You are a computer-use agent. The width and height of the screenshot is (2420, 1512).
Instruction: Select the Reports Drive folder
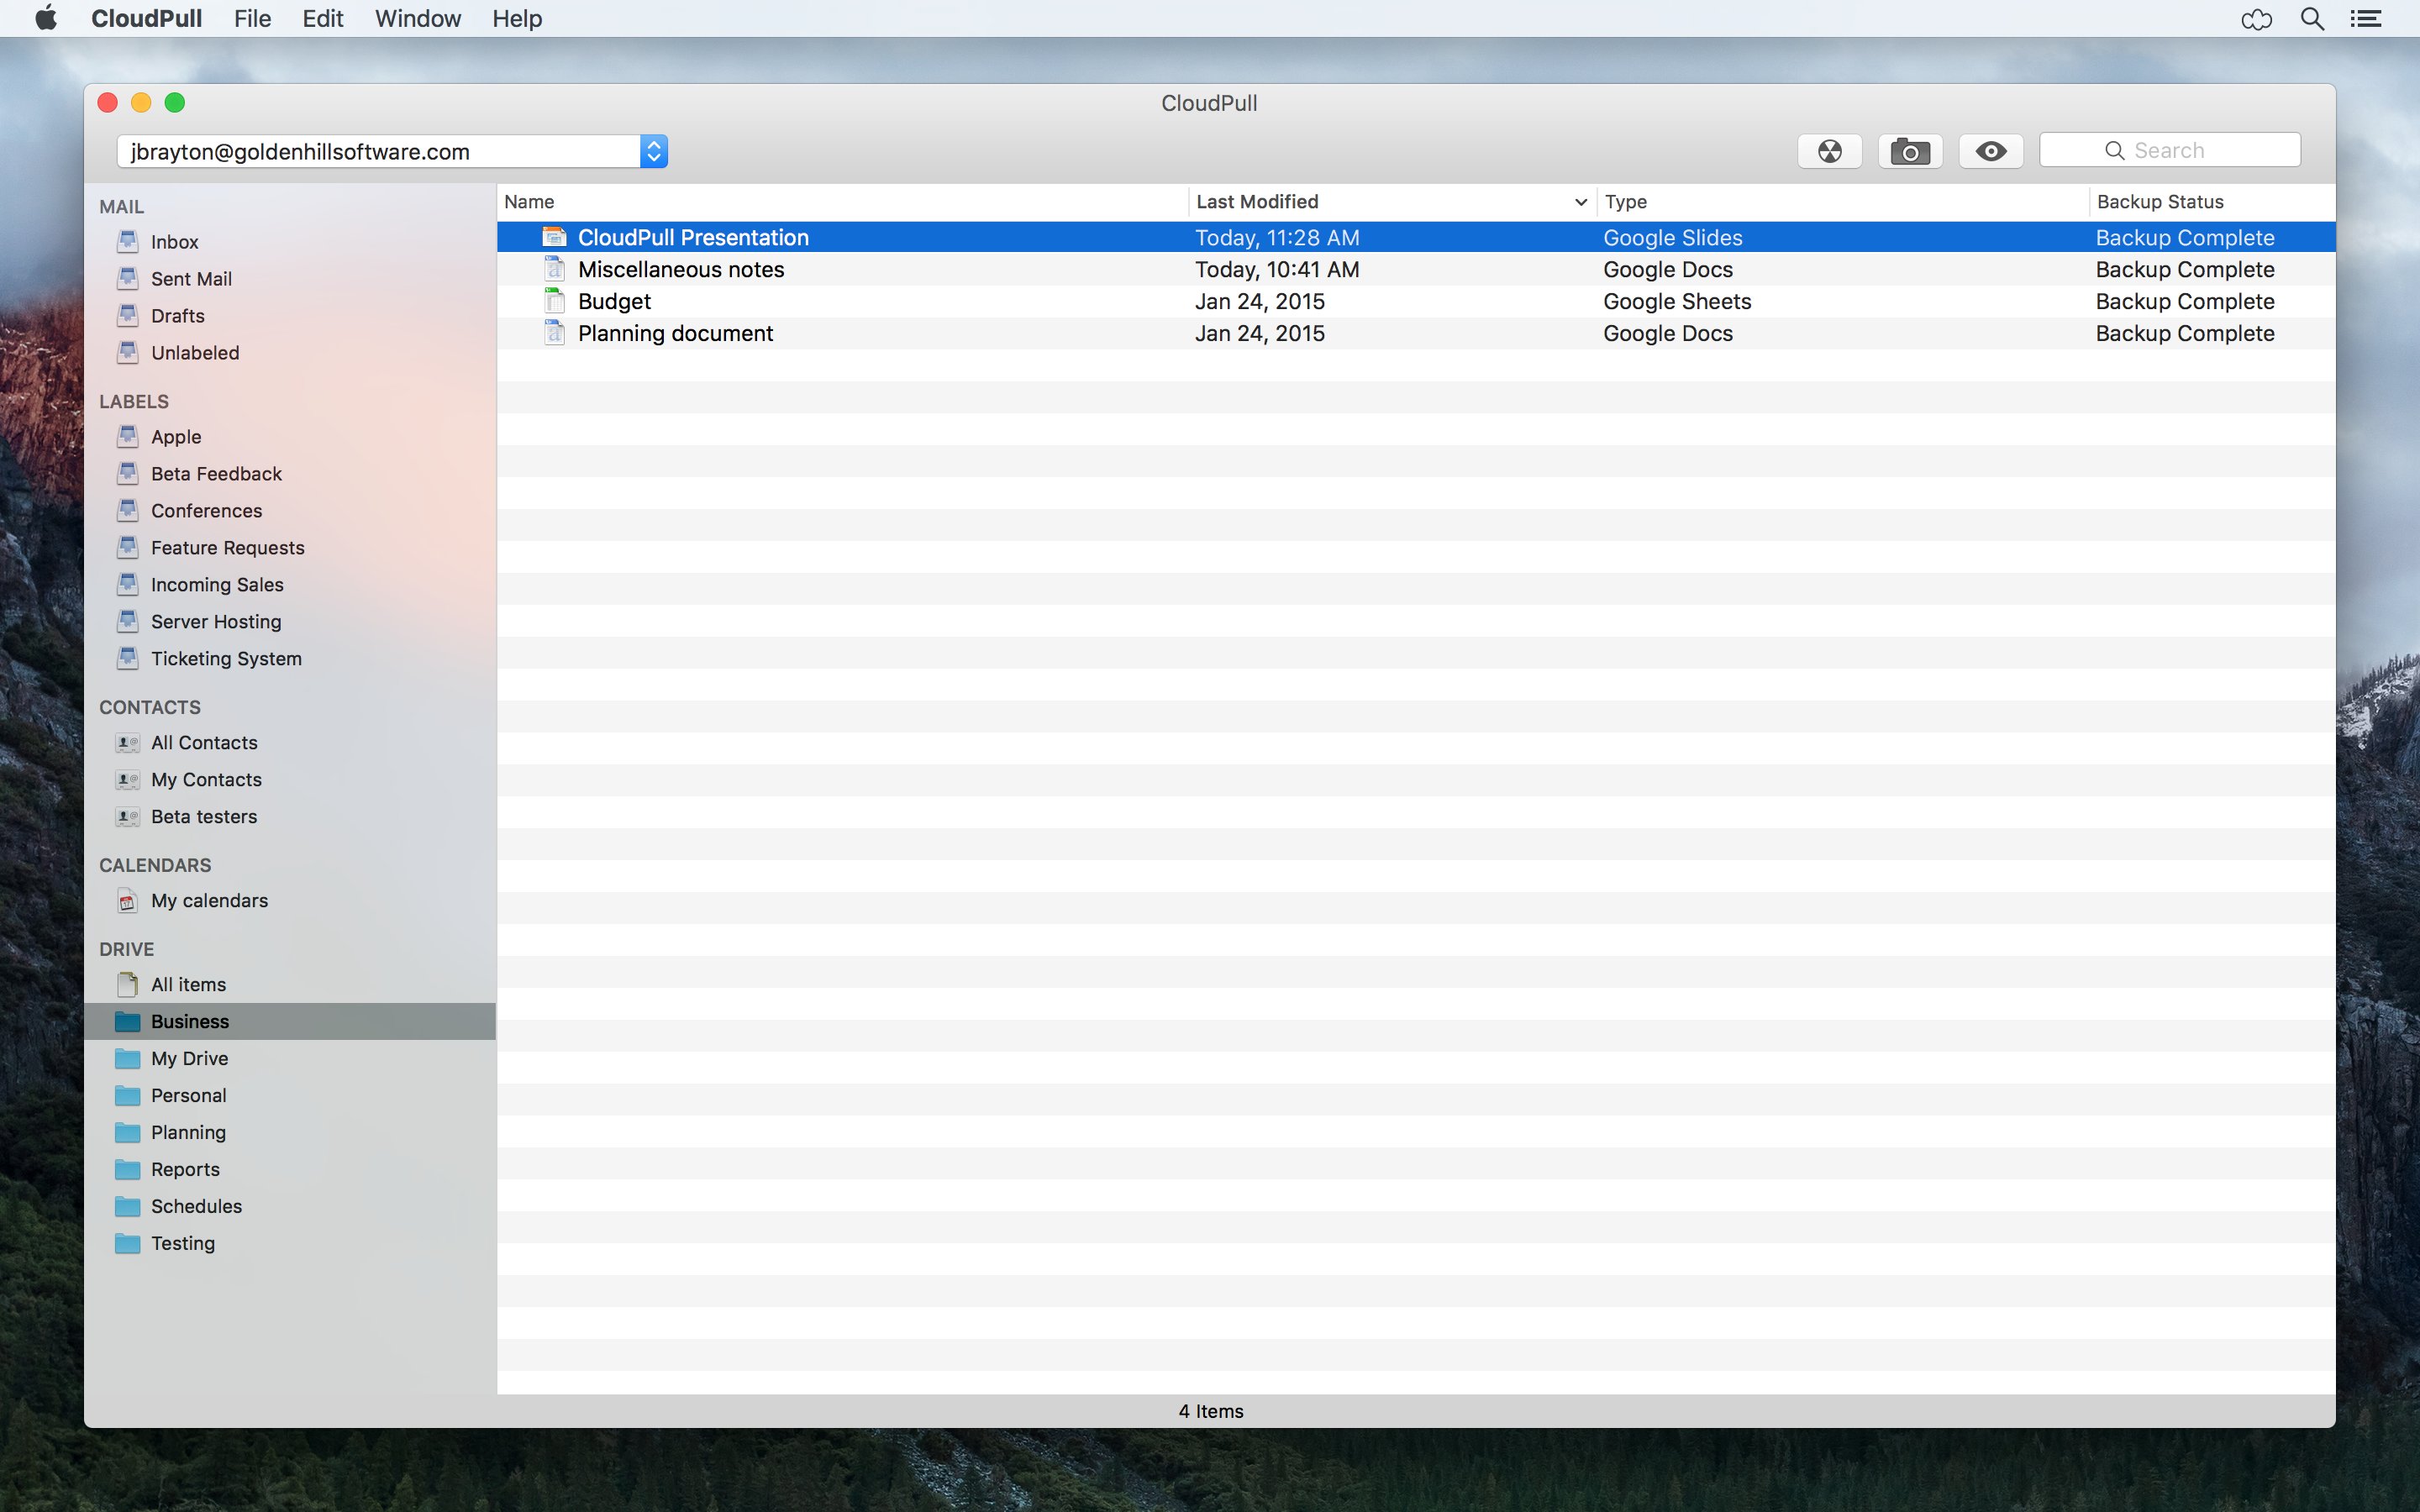pyautogui.click(x=185, y=1169)
